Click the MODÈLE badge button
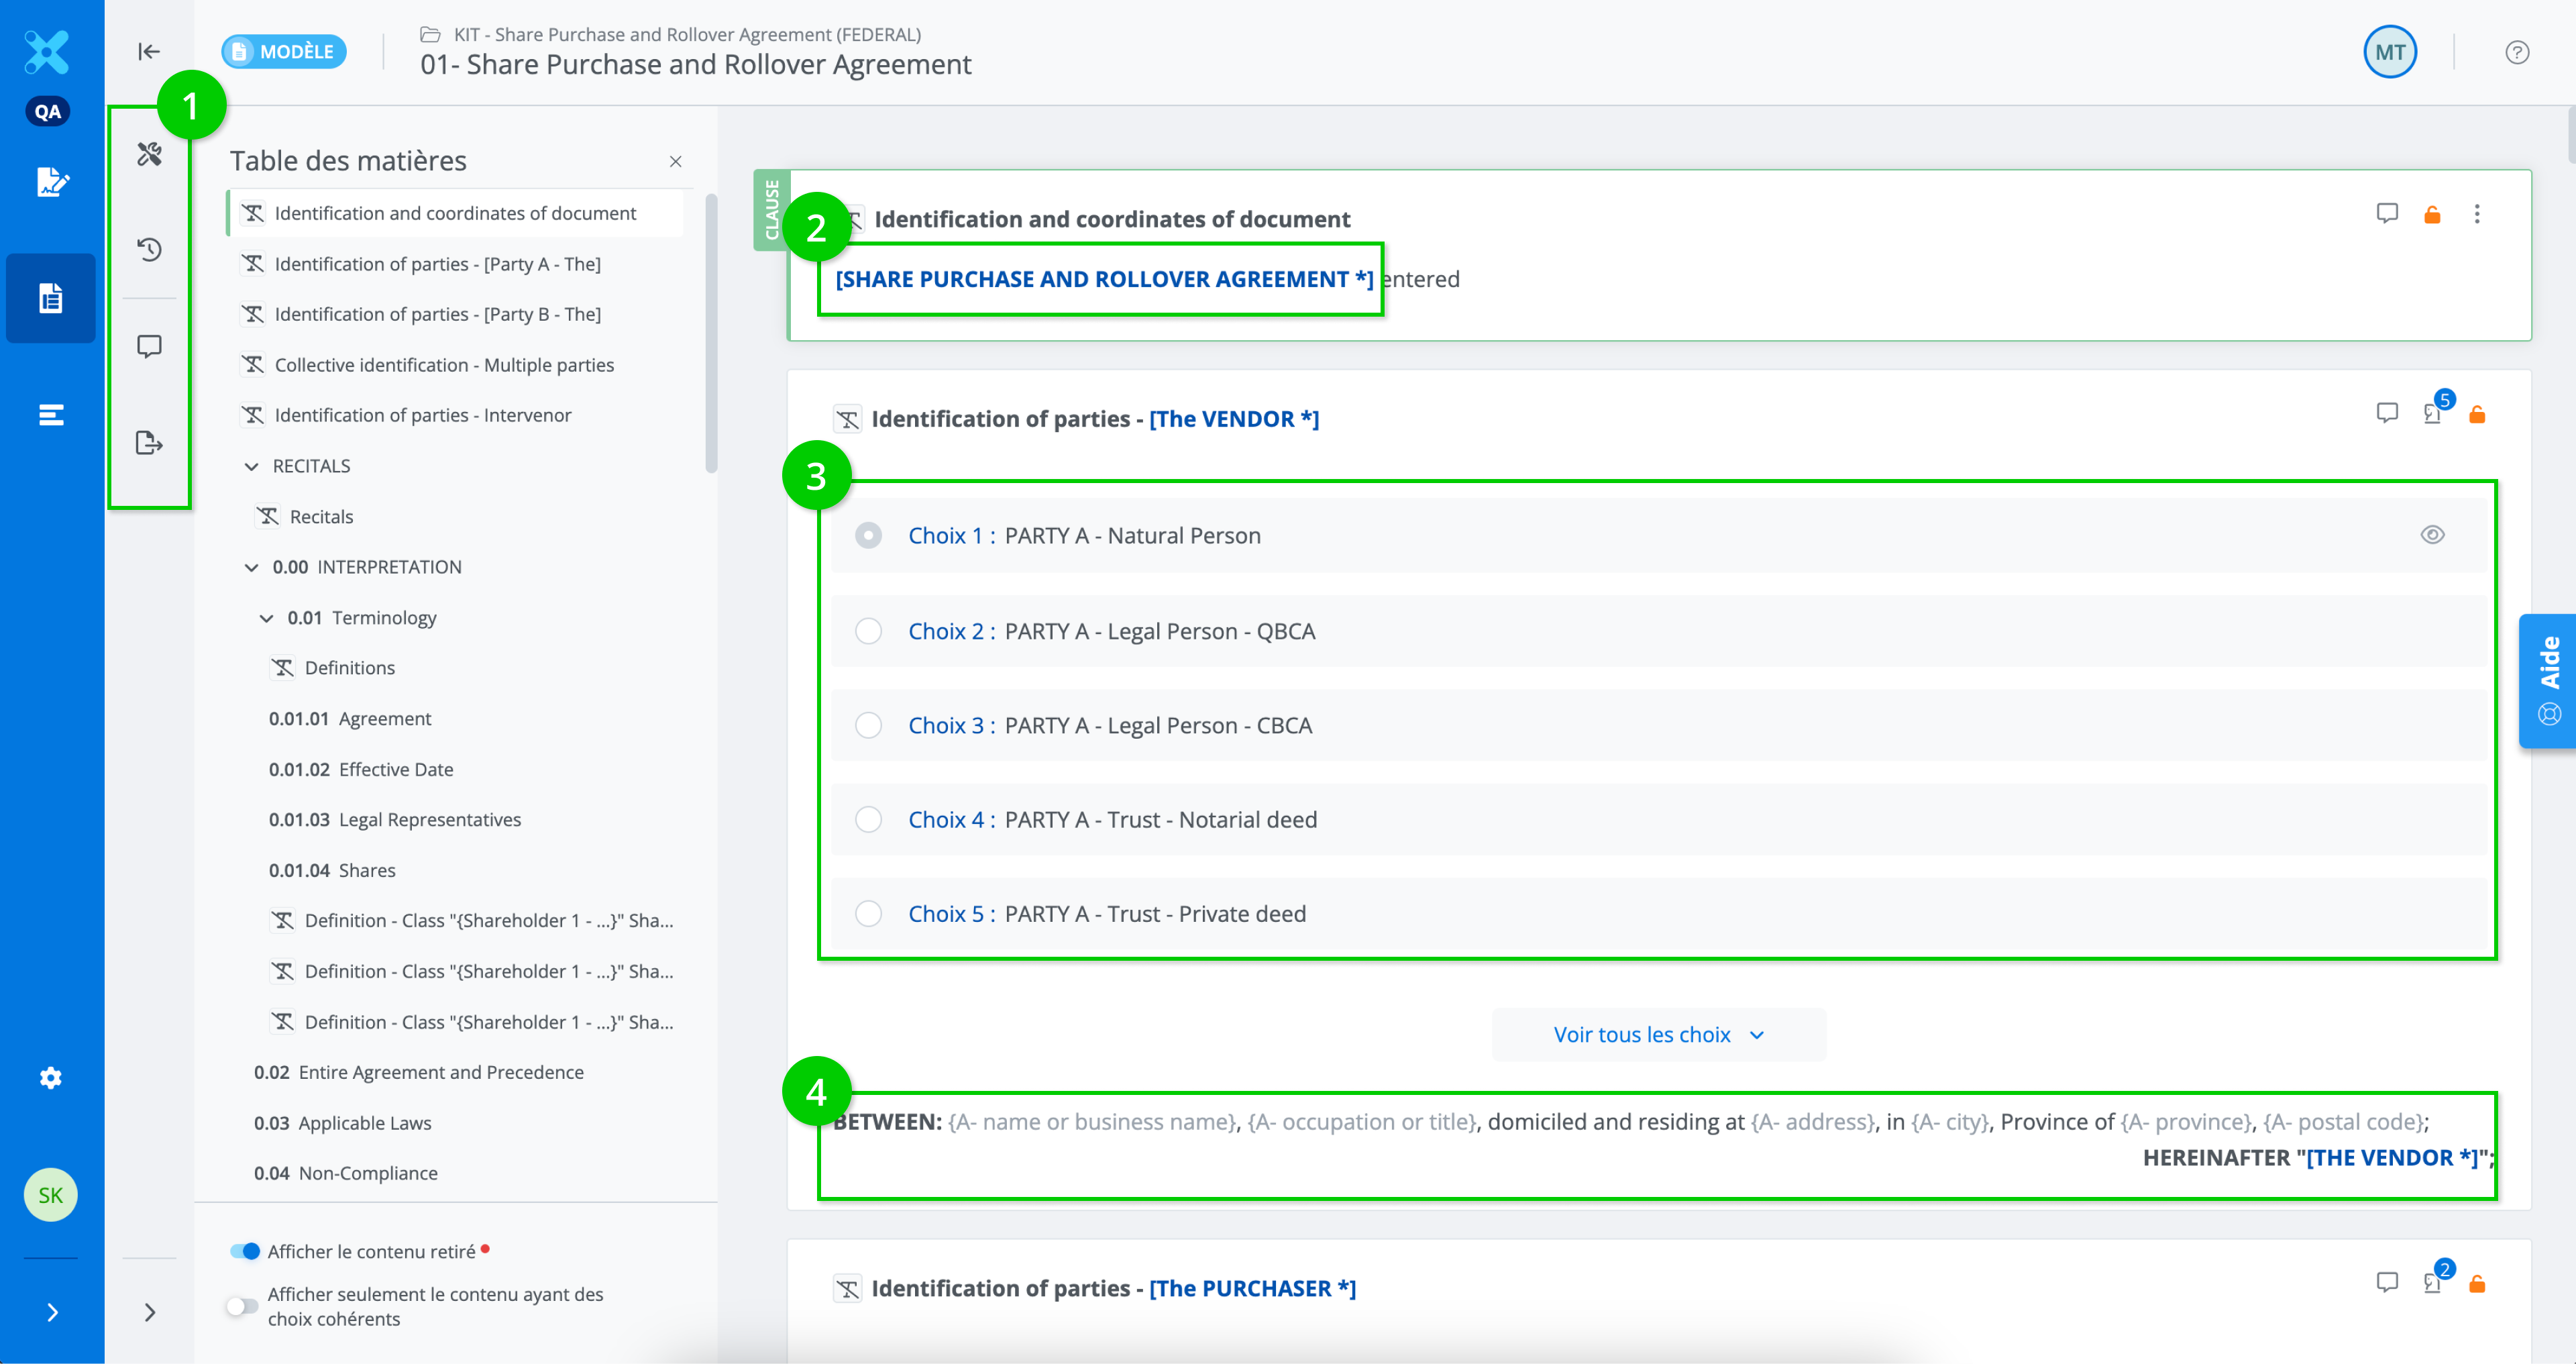 284,51
